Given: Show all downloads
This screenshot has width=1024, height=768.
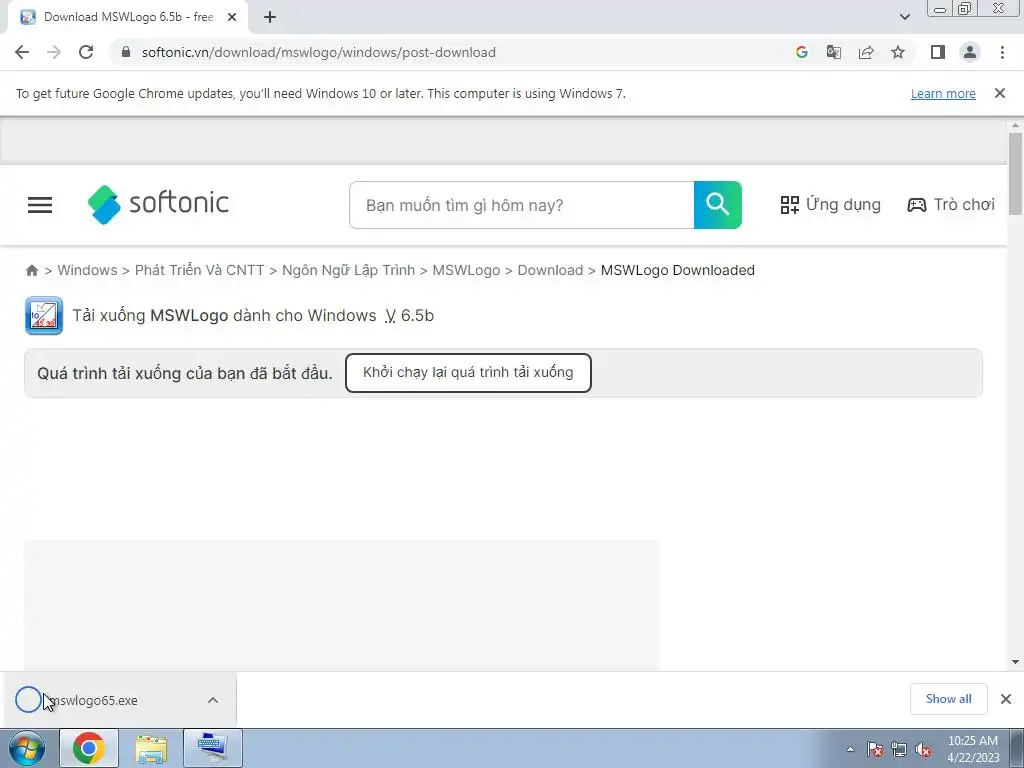Looking at the screenshot, I should pos(948,699).
